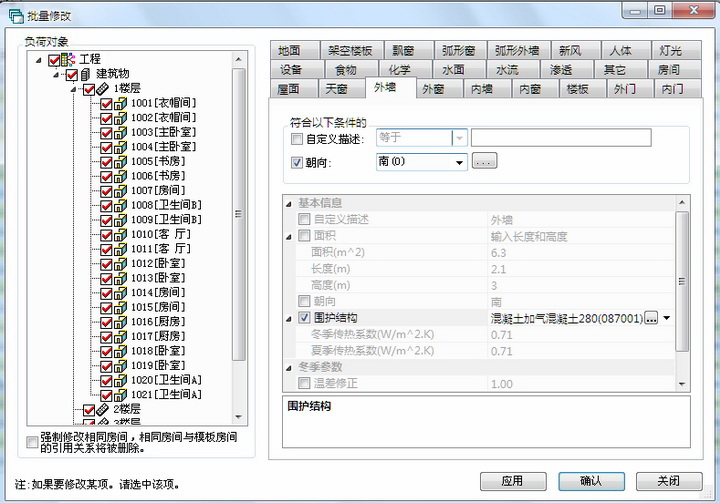This screenshot has width=720, height=503.
Task: Click room icon for 1009[卫生间B]
Action: click(x=120, y=220)
